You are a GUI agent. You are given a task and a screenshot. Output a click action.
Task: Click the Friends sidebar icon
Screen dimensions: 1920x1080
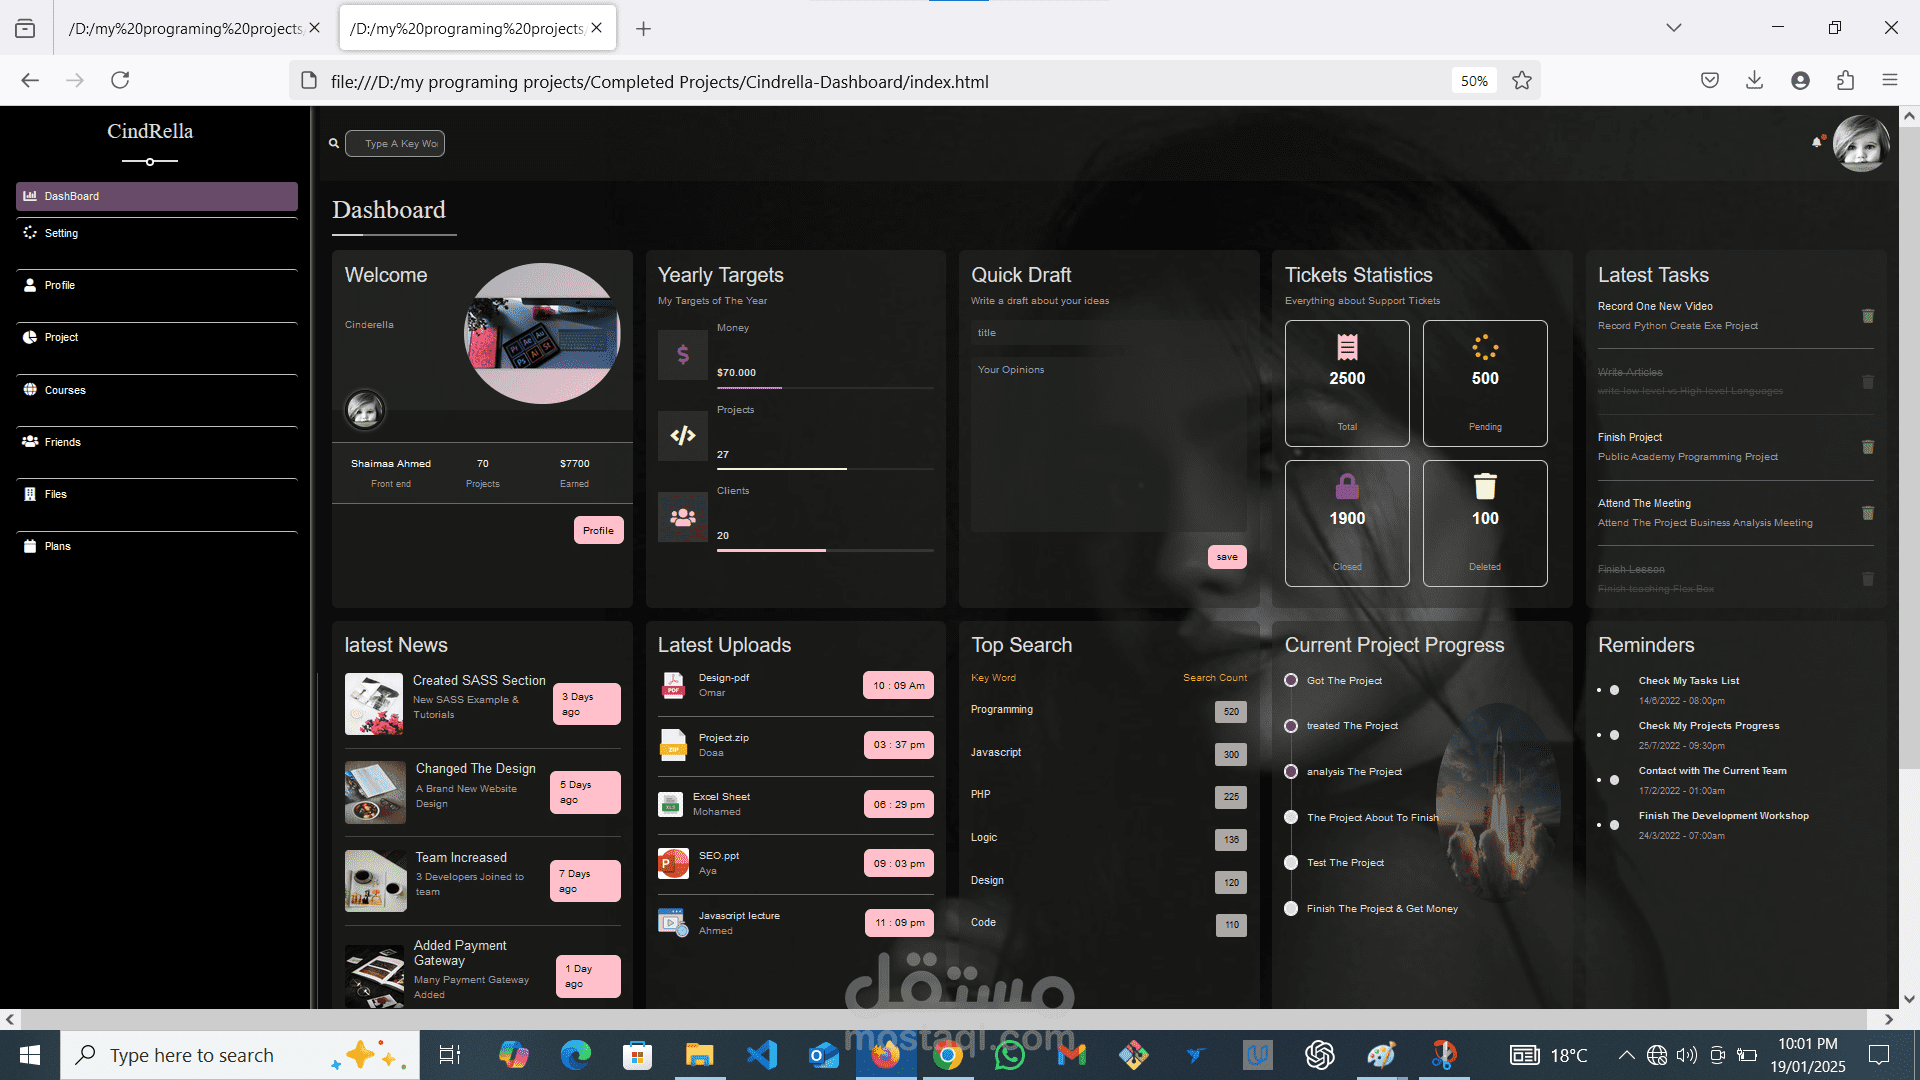pos(30,440)
